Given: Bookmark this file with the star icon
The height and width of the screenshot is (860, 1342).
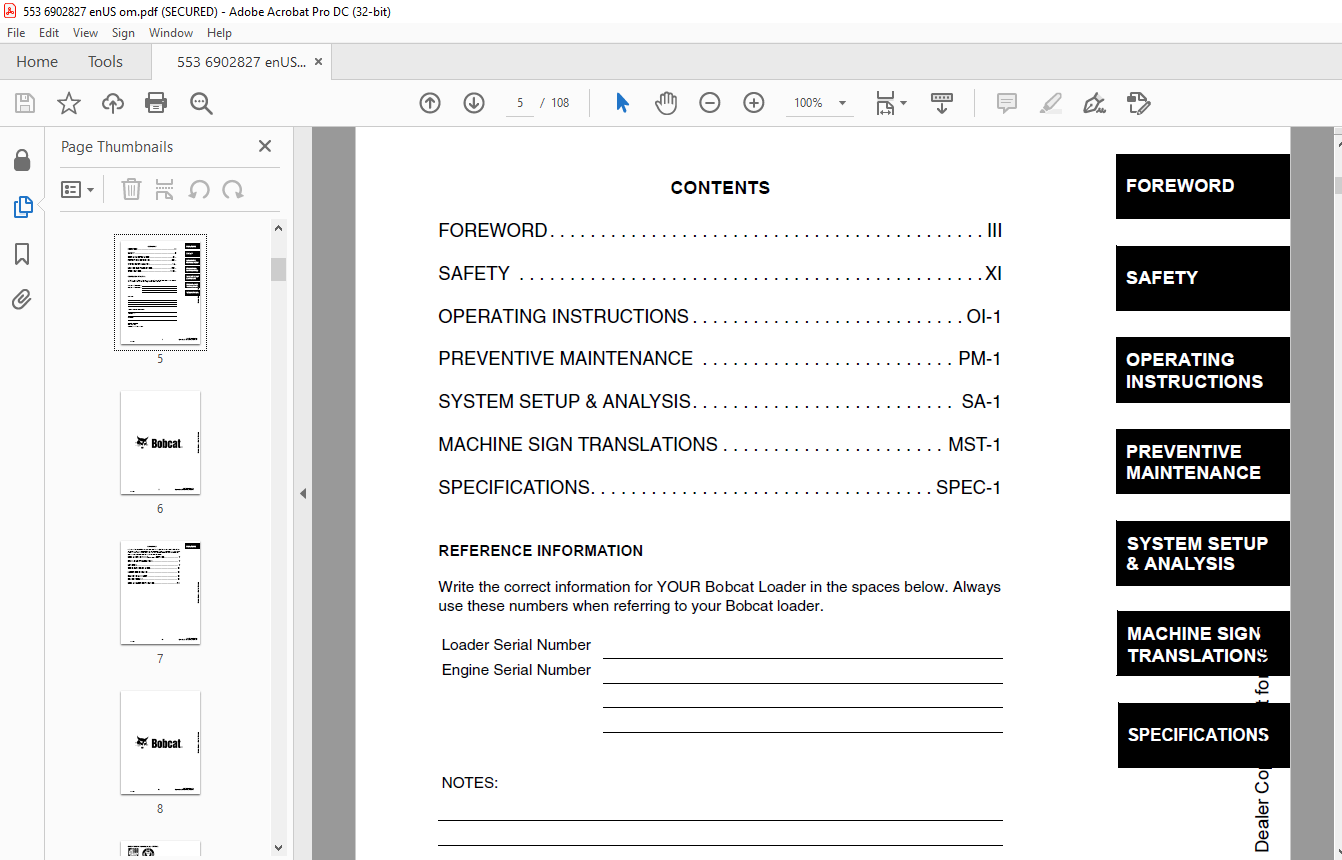Looking at the screenshot, I should tap(69, 103).
